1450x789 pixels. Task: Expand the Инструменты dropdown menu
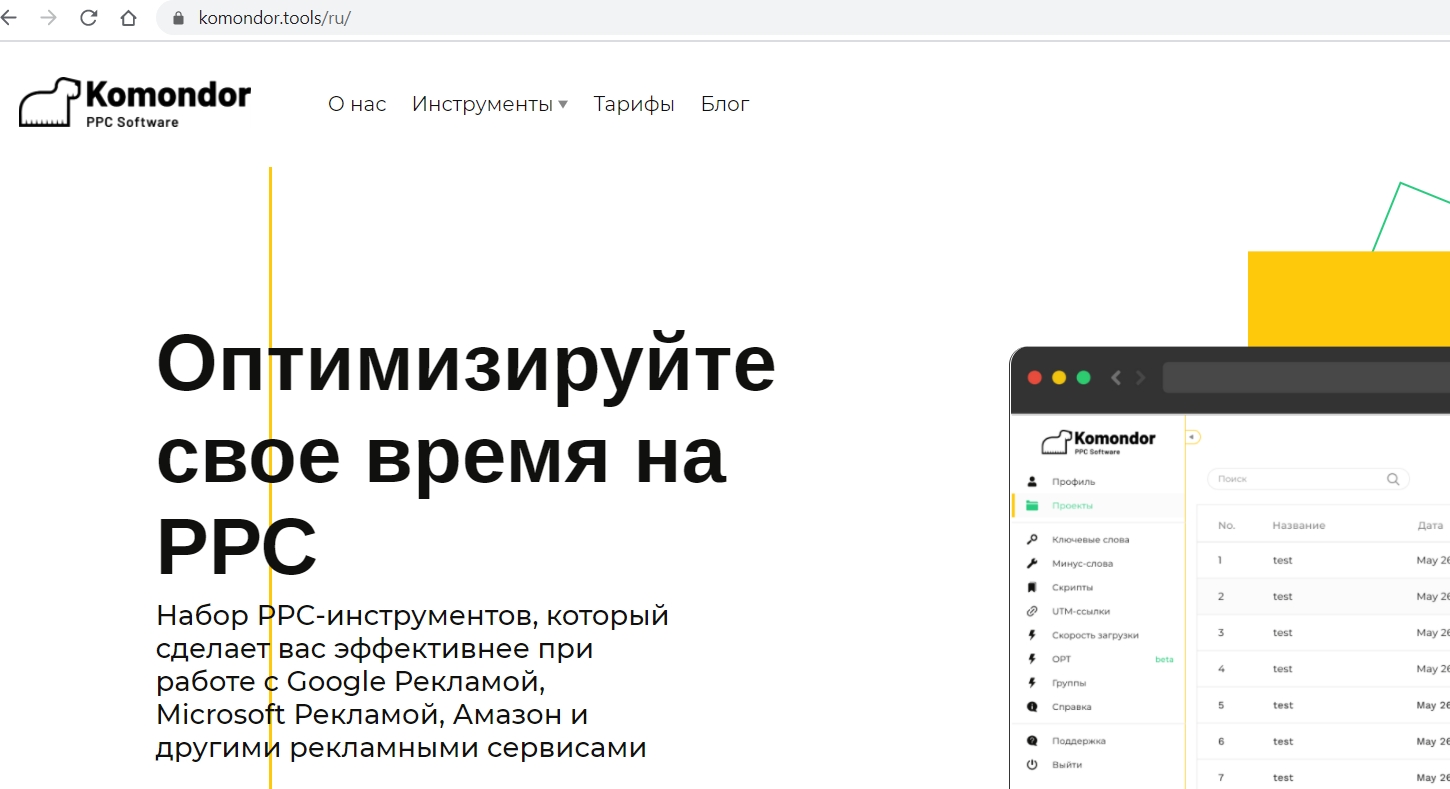click(489, 104)
